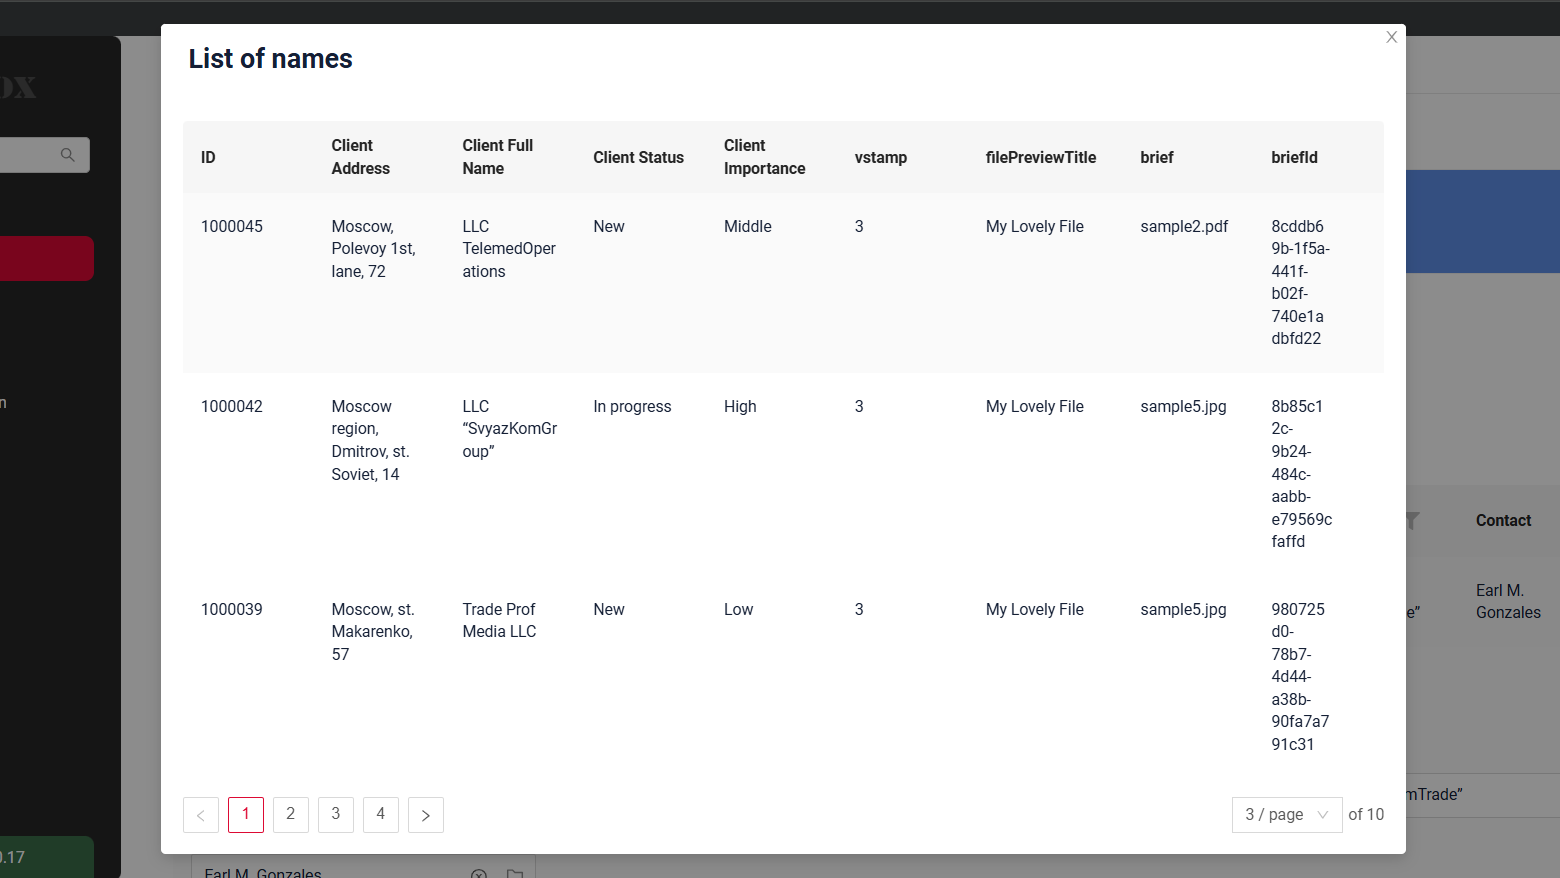
Task: Pick the Trade Prof Media LLC row
Action: [499, 620]
